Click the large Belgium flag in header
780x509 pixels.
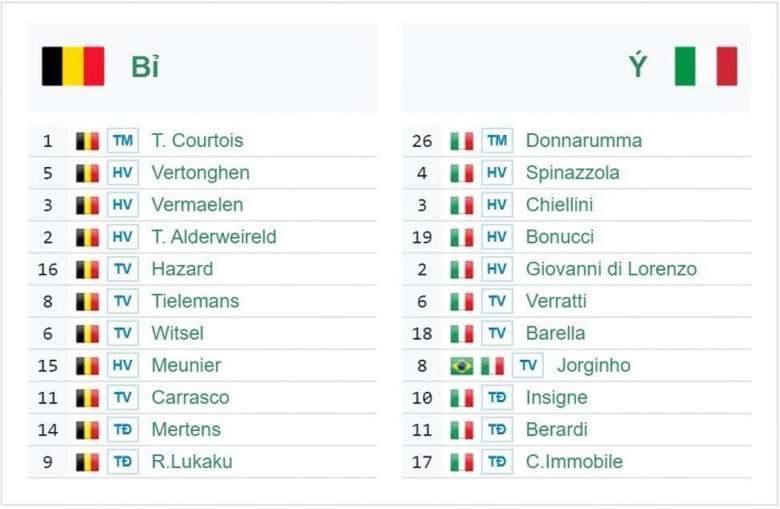tap(73, 66)
